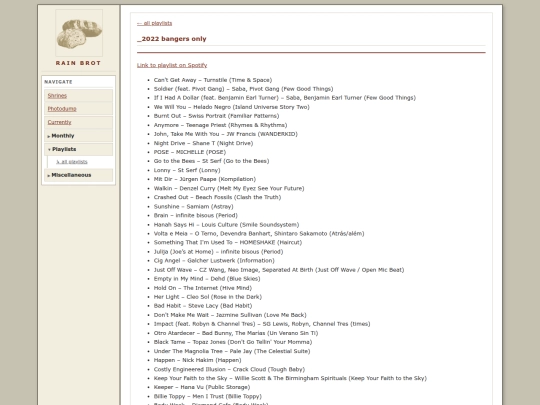The image size is (540, 405).
Task: Click 'Bad Habit – Steve Lacy' entry
Action: pyautogui.click(x=203, y=306)
